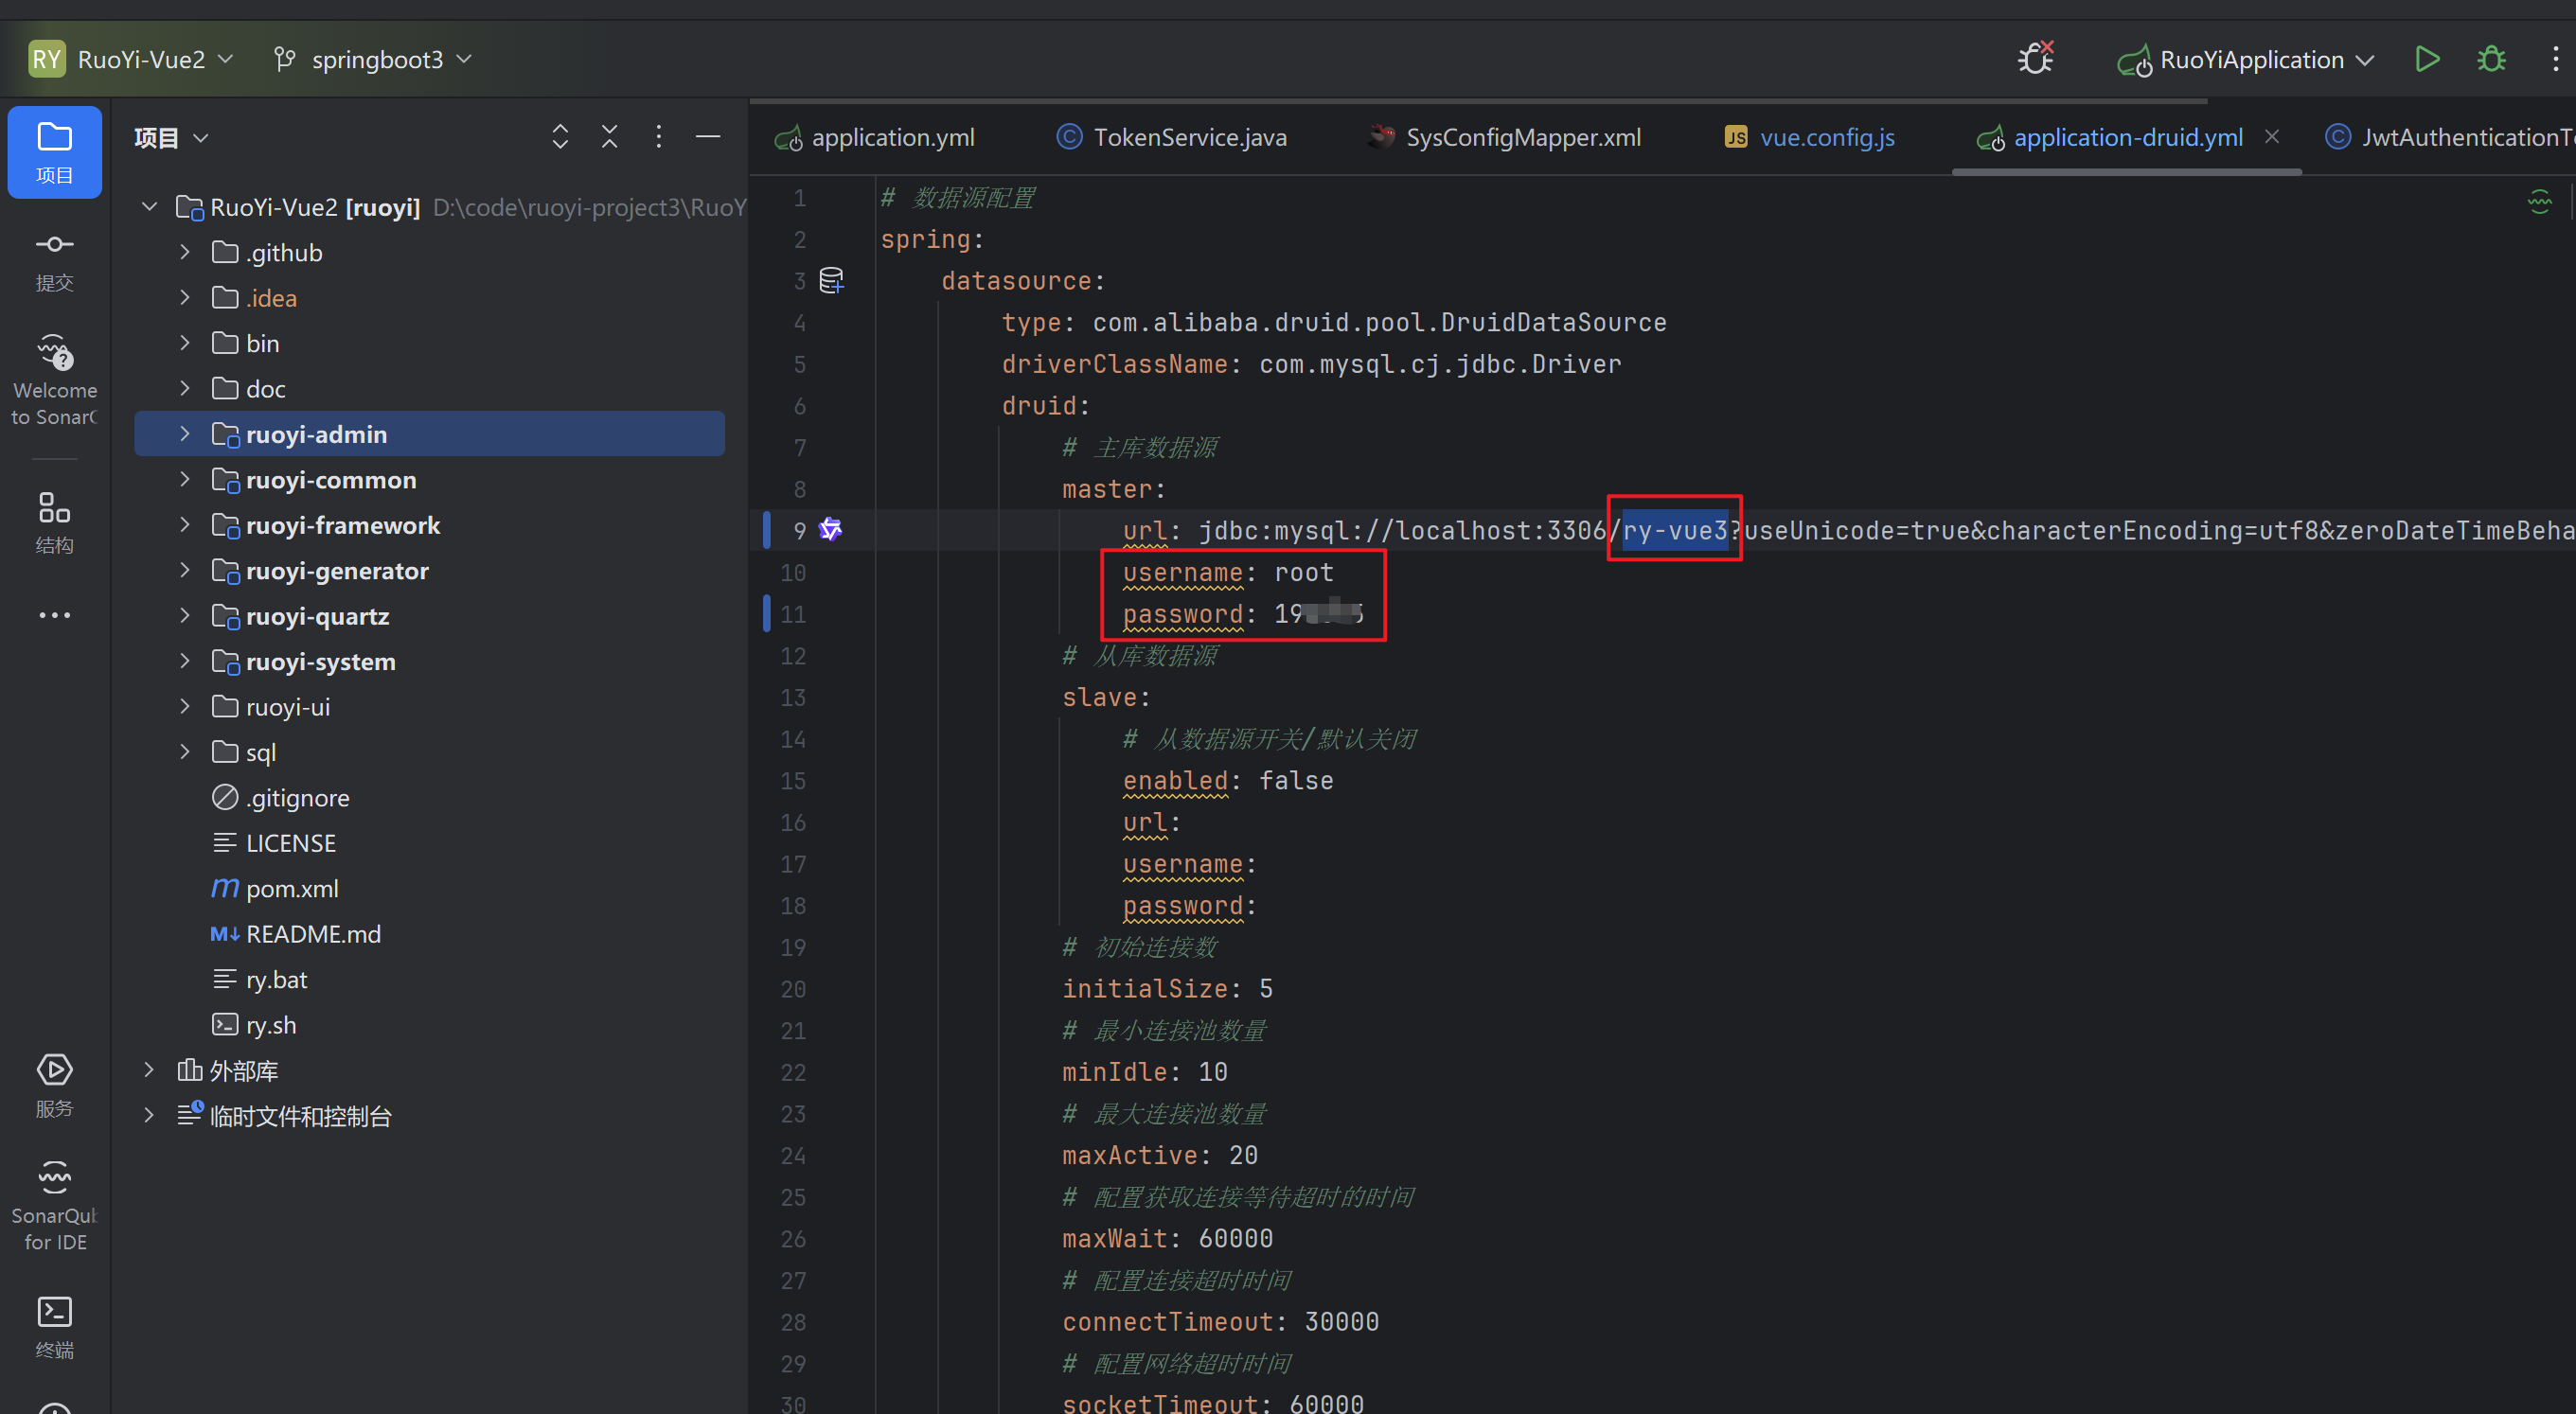Viewport: 2576px width, 1414px height.
Task: Open the Terminal tool window
Action: click(54, 1327)
